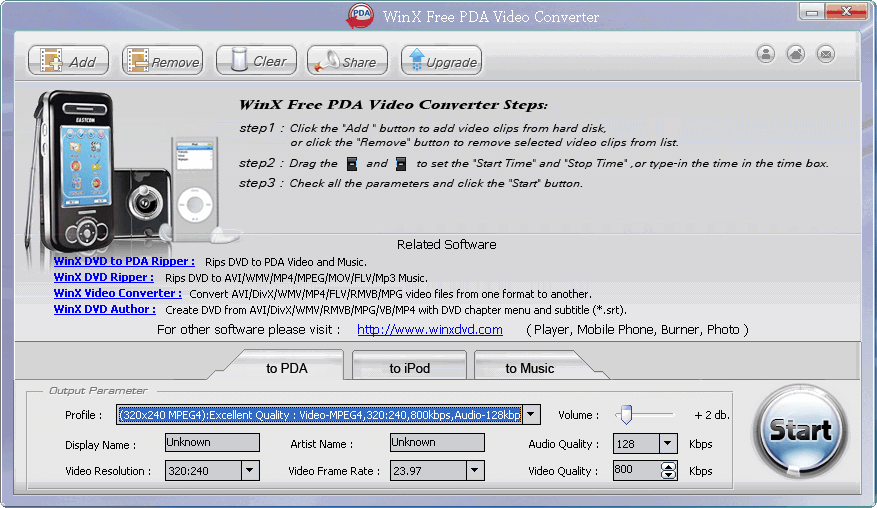Screen dimensions: 877x508
Task: Open the user profile round icon
Action: coord(766,54)
